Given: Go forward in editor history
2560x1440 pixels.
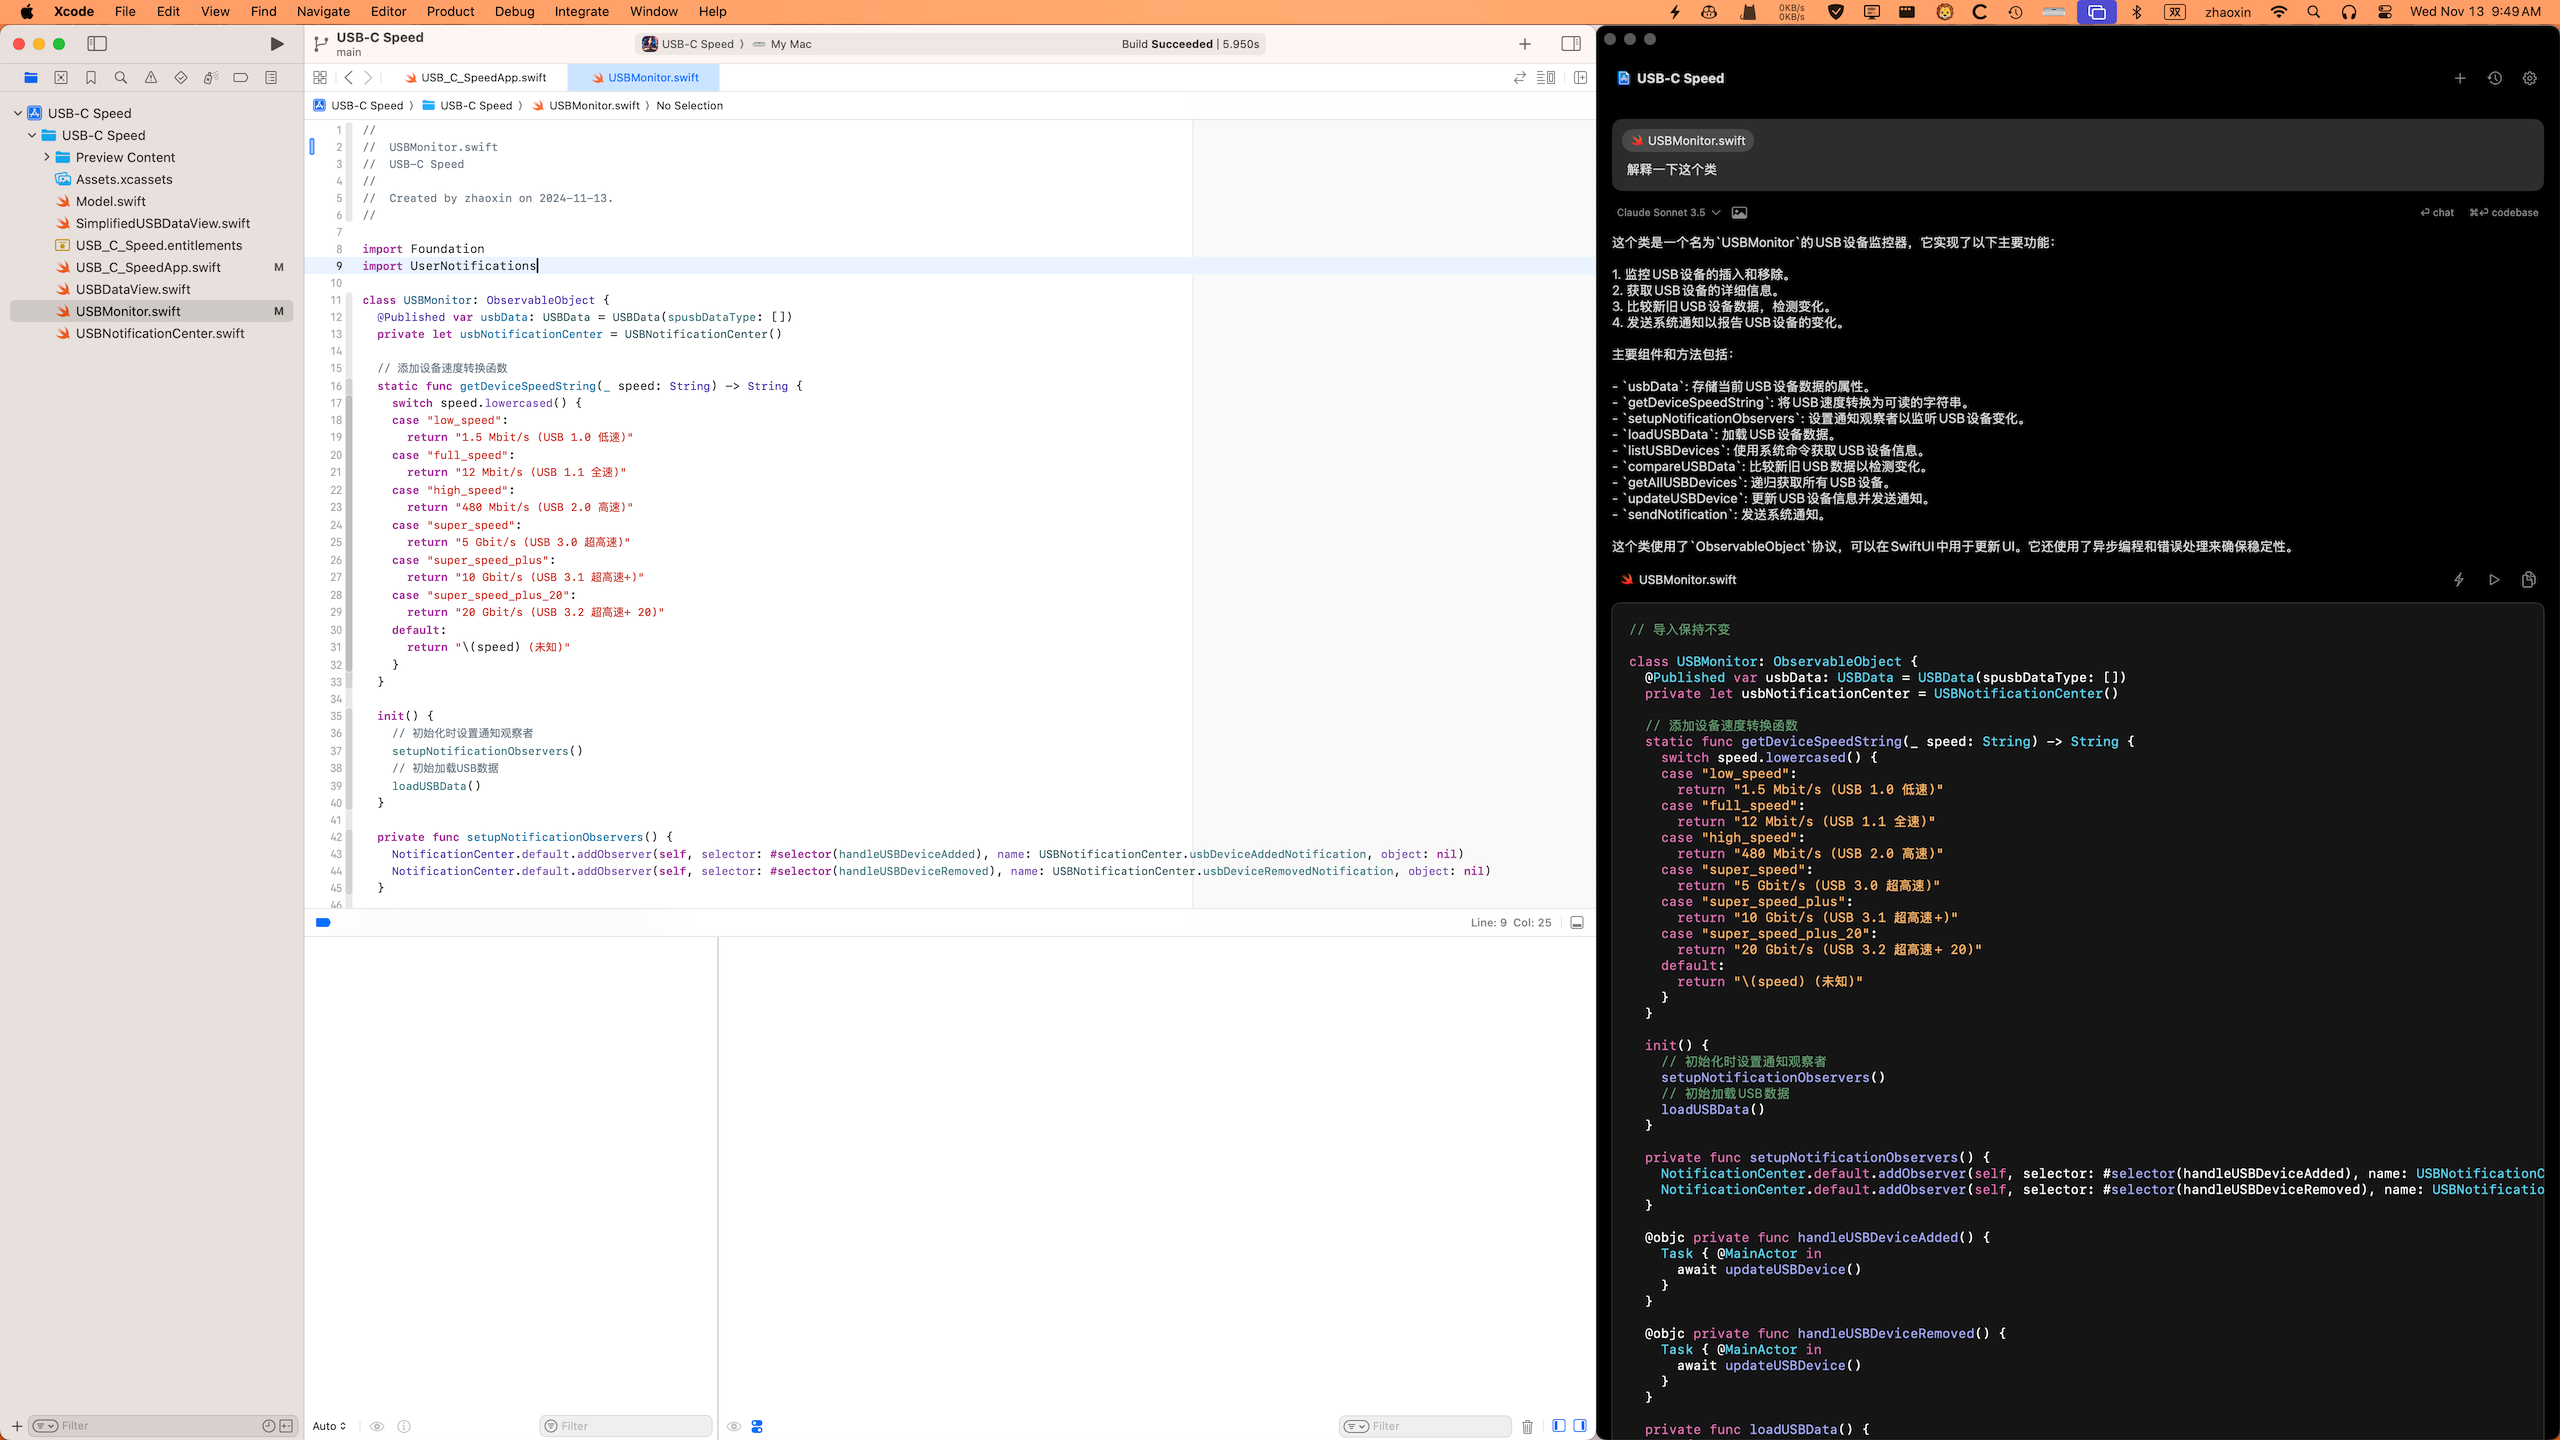Looking at the screenshot, I should [368, 77].
